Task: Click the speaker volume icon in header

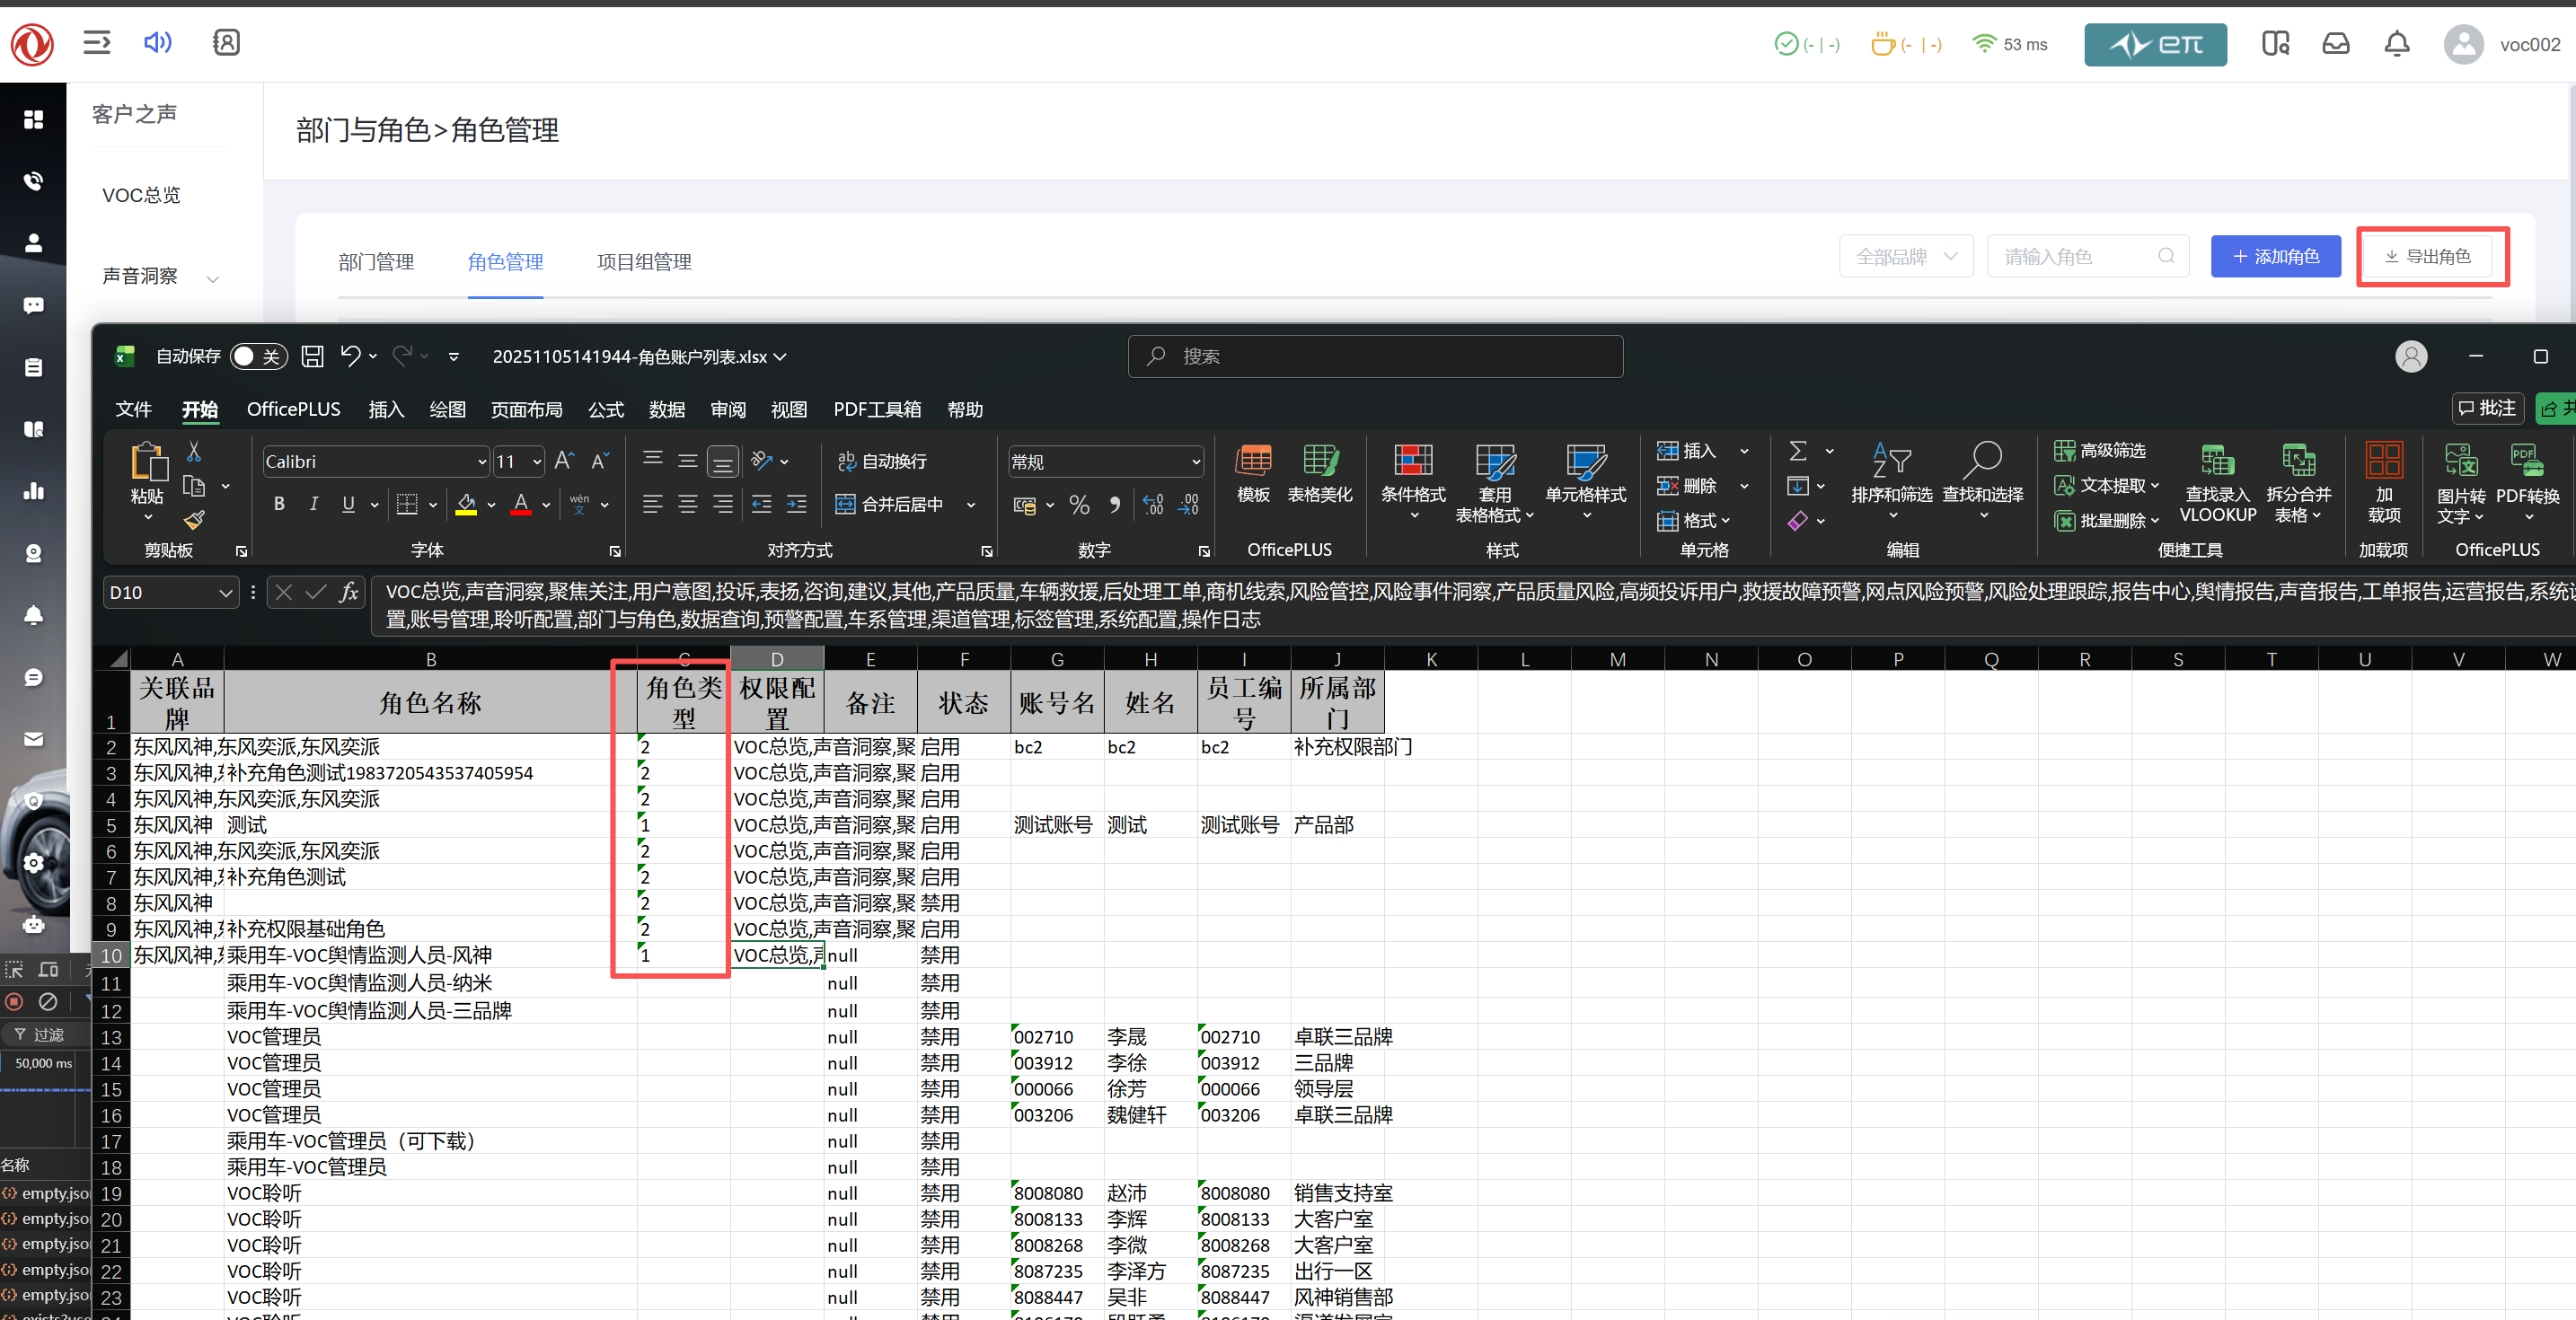Action: [x=157, y=42]
